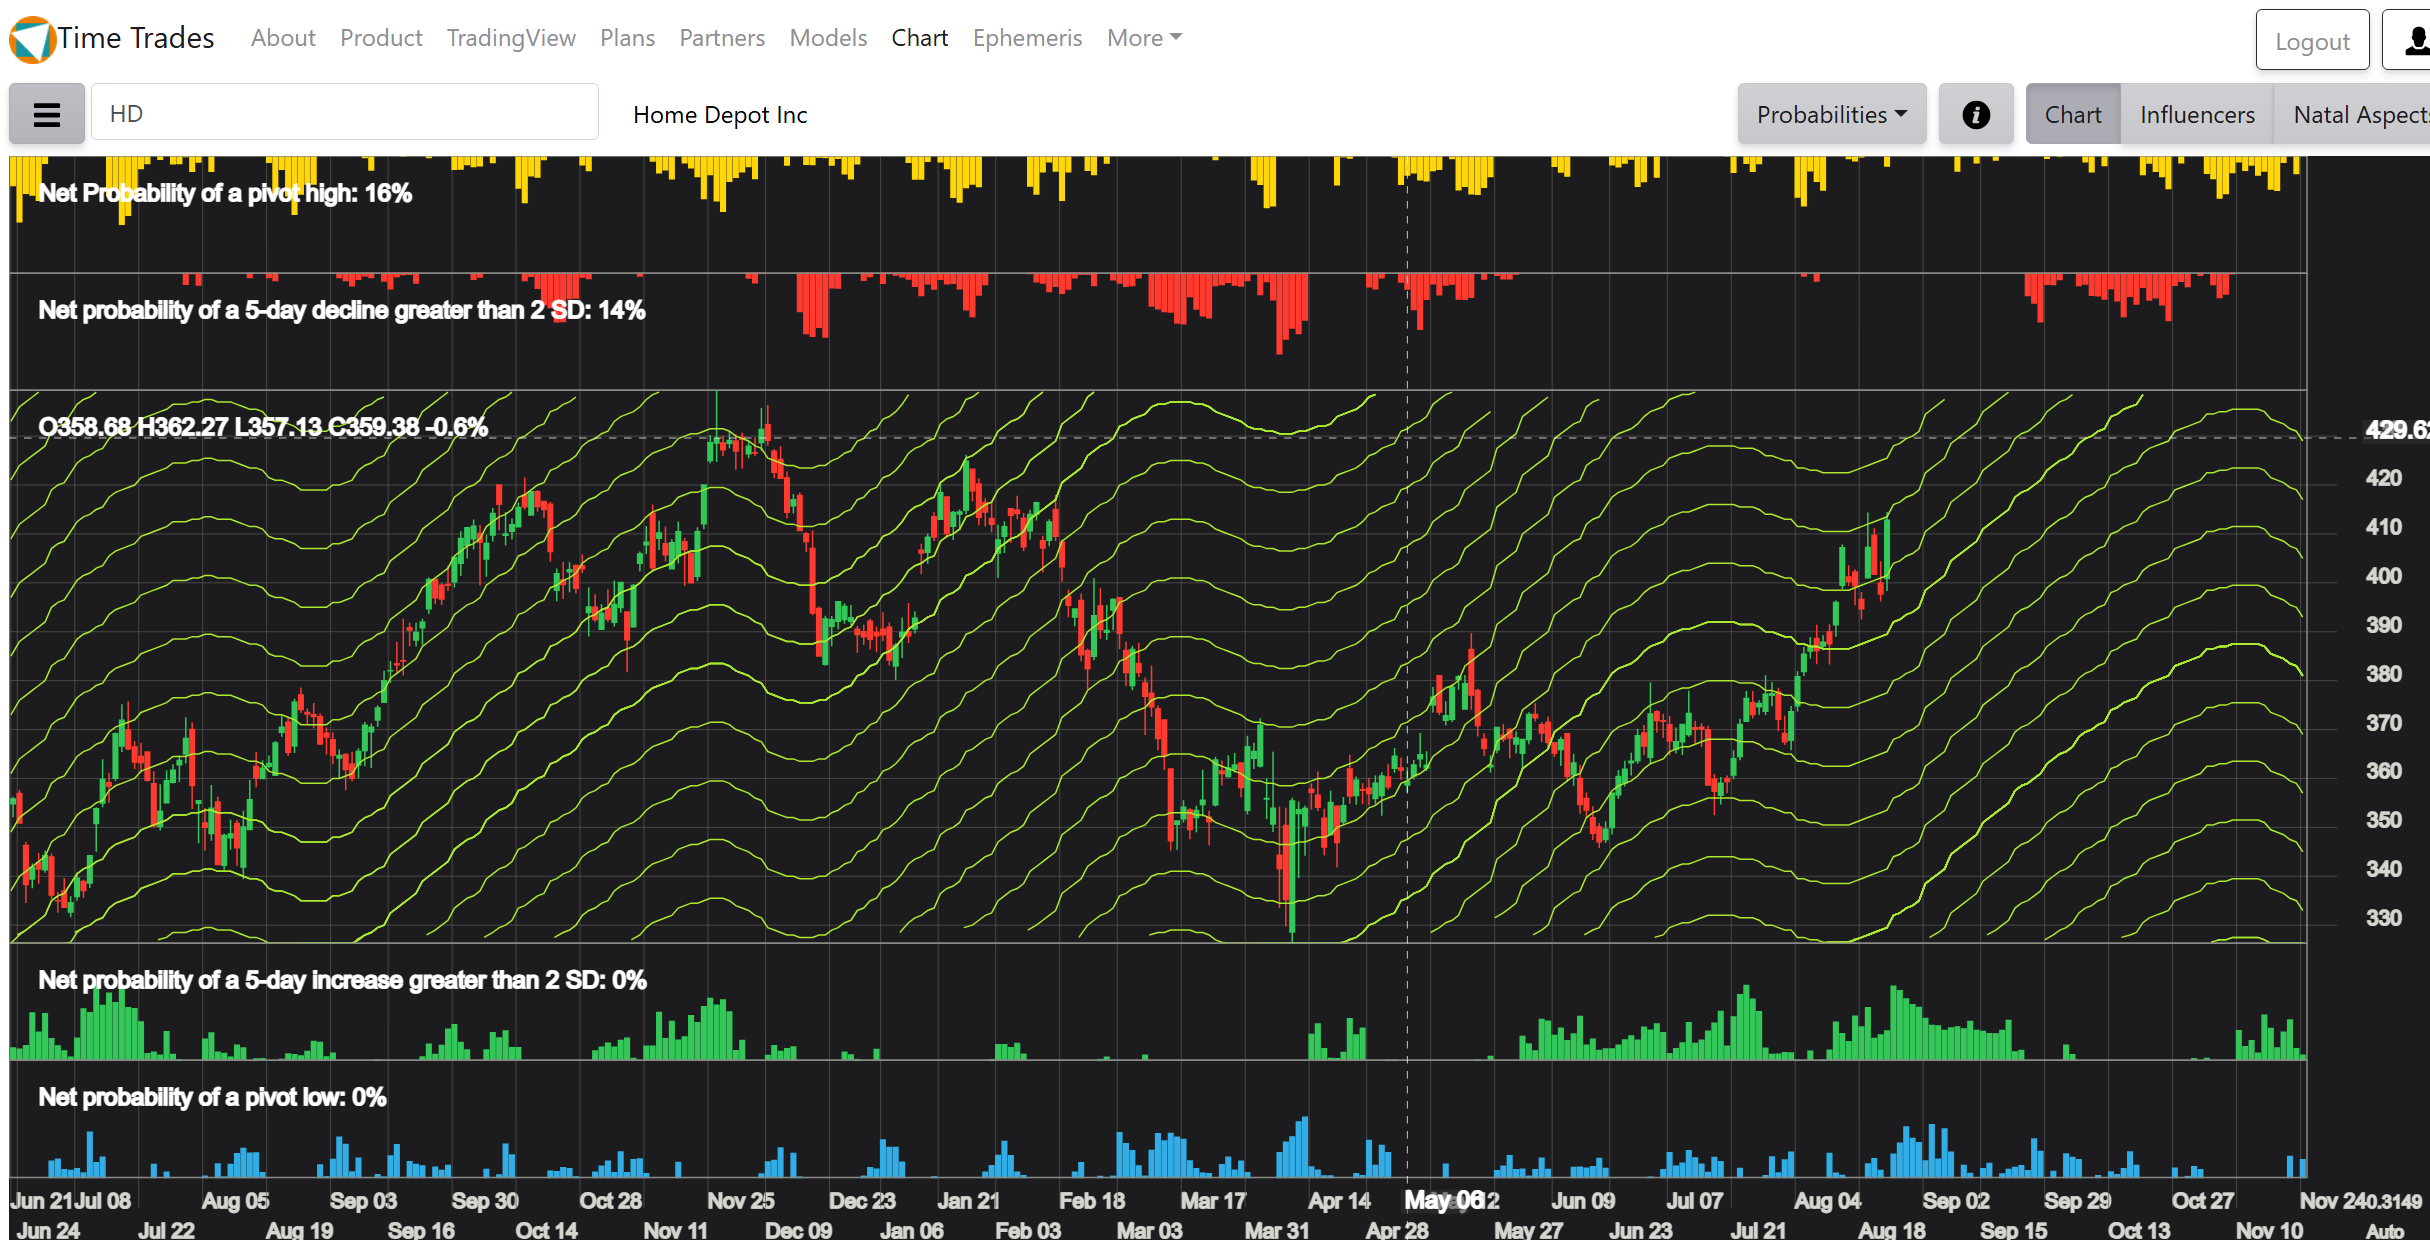Go to the TradingView page
The height and width of the screenshot is (1240, 2430).
coord(511,38)
